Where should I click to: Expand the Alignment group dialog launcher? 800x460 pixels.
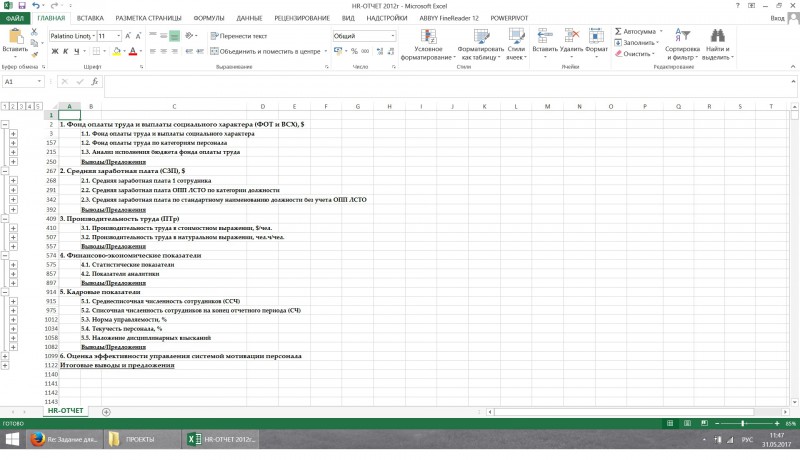coord(327,67)
